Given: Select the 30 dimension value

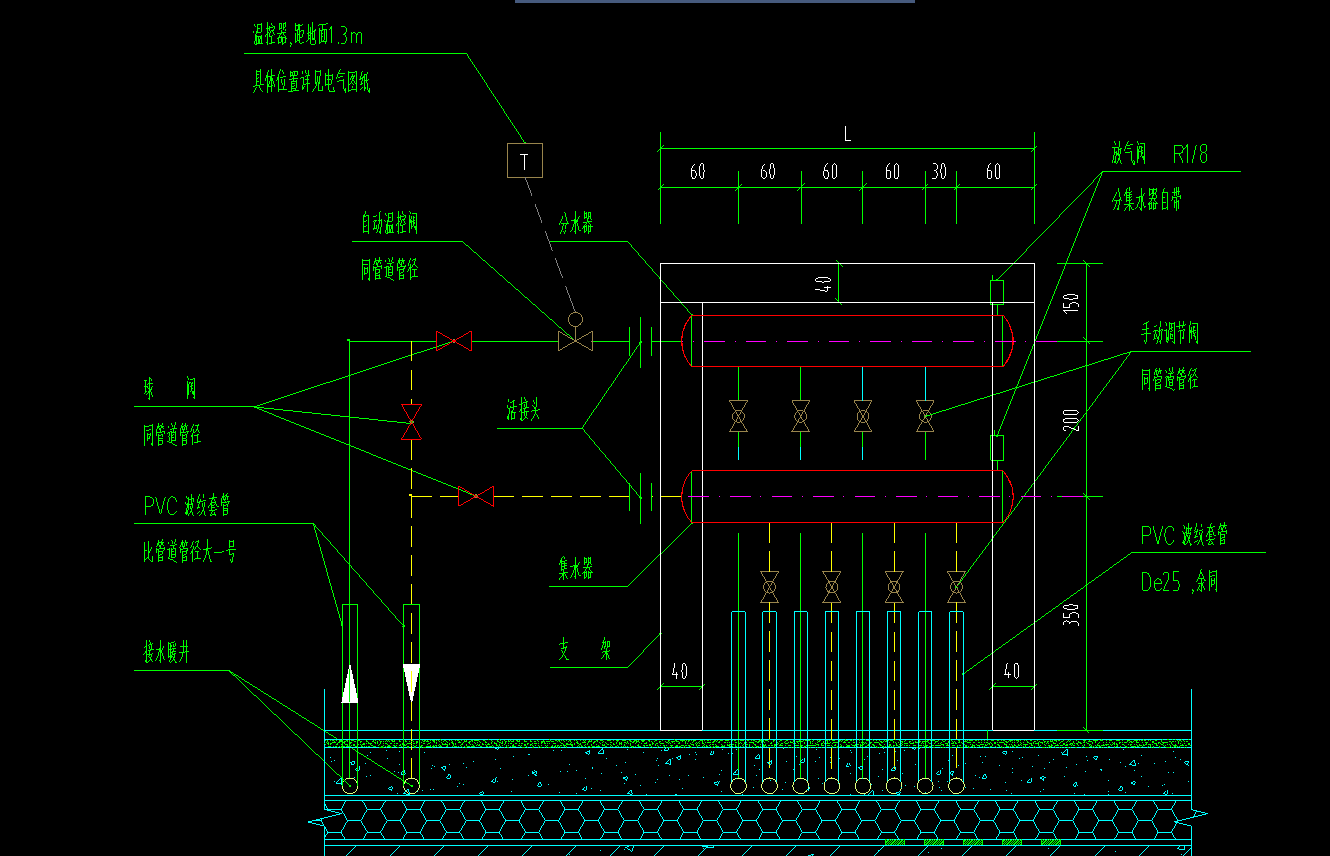Looking at the screenshot, I should [939, 172].
